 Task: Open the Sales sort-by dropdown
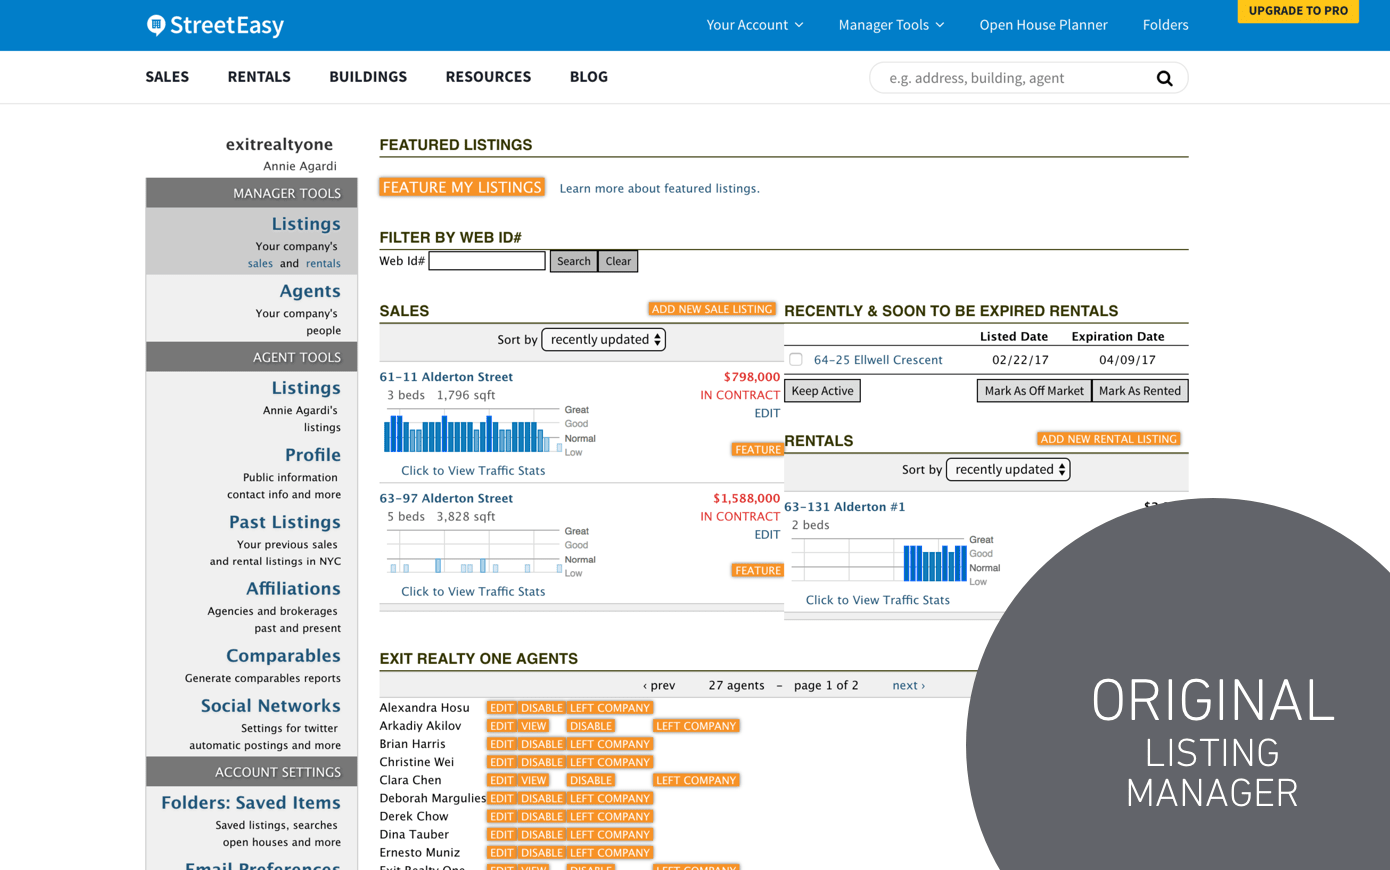click(603, 340)
